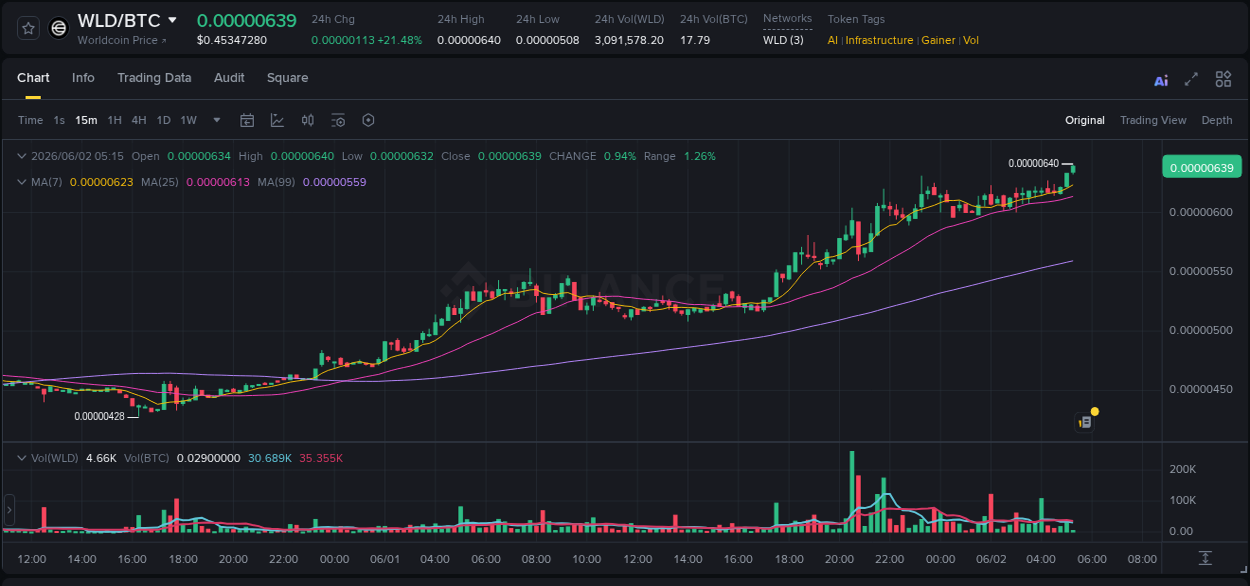Click the CHANGE value 0.94%
The width and height of the screenshot is (1250, 586).
click(620, 156)
